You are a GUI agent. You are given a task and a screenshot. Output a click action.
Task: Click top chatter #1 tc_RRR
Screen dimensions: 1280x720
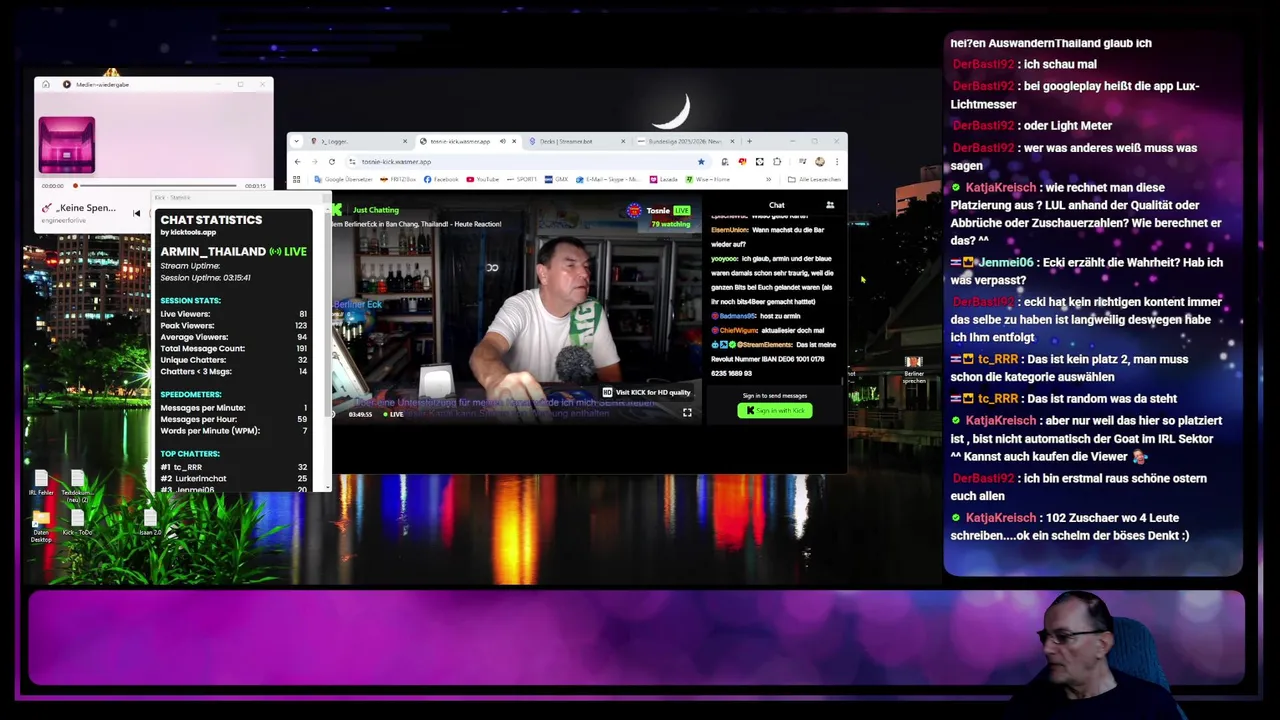(x=233, y=467)
